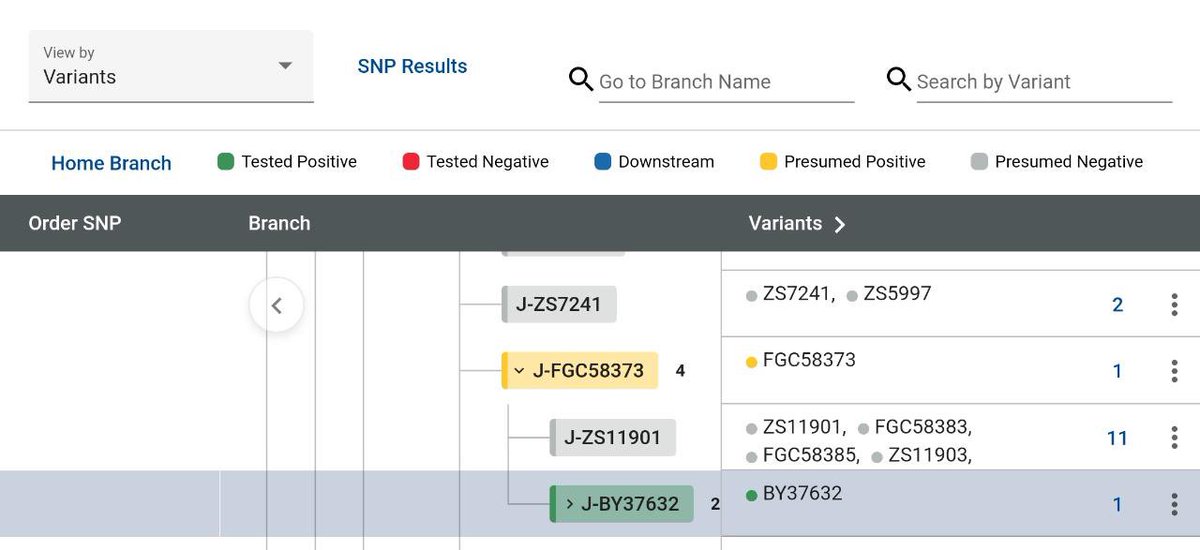Click the Order SNP column header
Screen dimensions: 1200x550
point(75,223)
